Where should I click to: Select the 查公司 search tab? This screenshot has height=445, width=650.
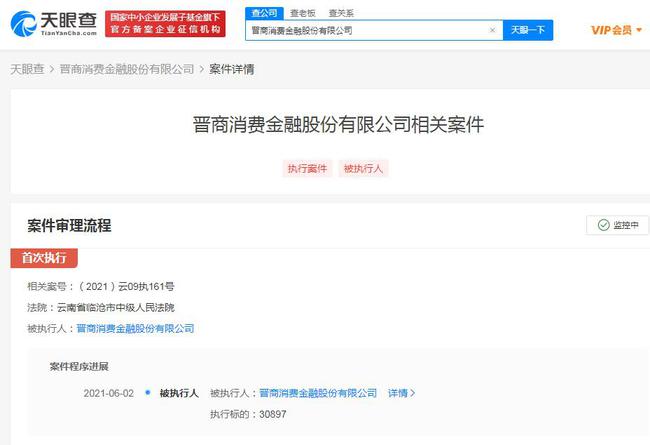click(x=264, y=13)
